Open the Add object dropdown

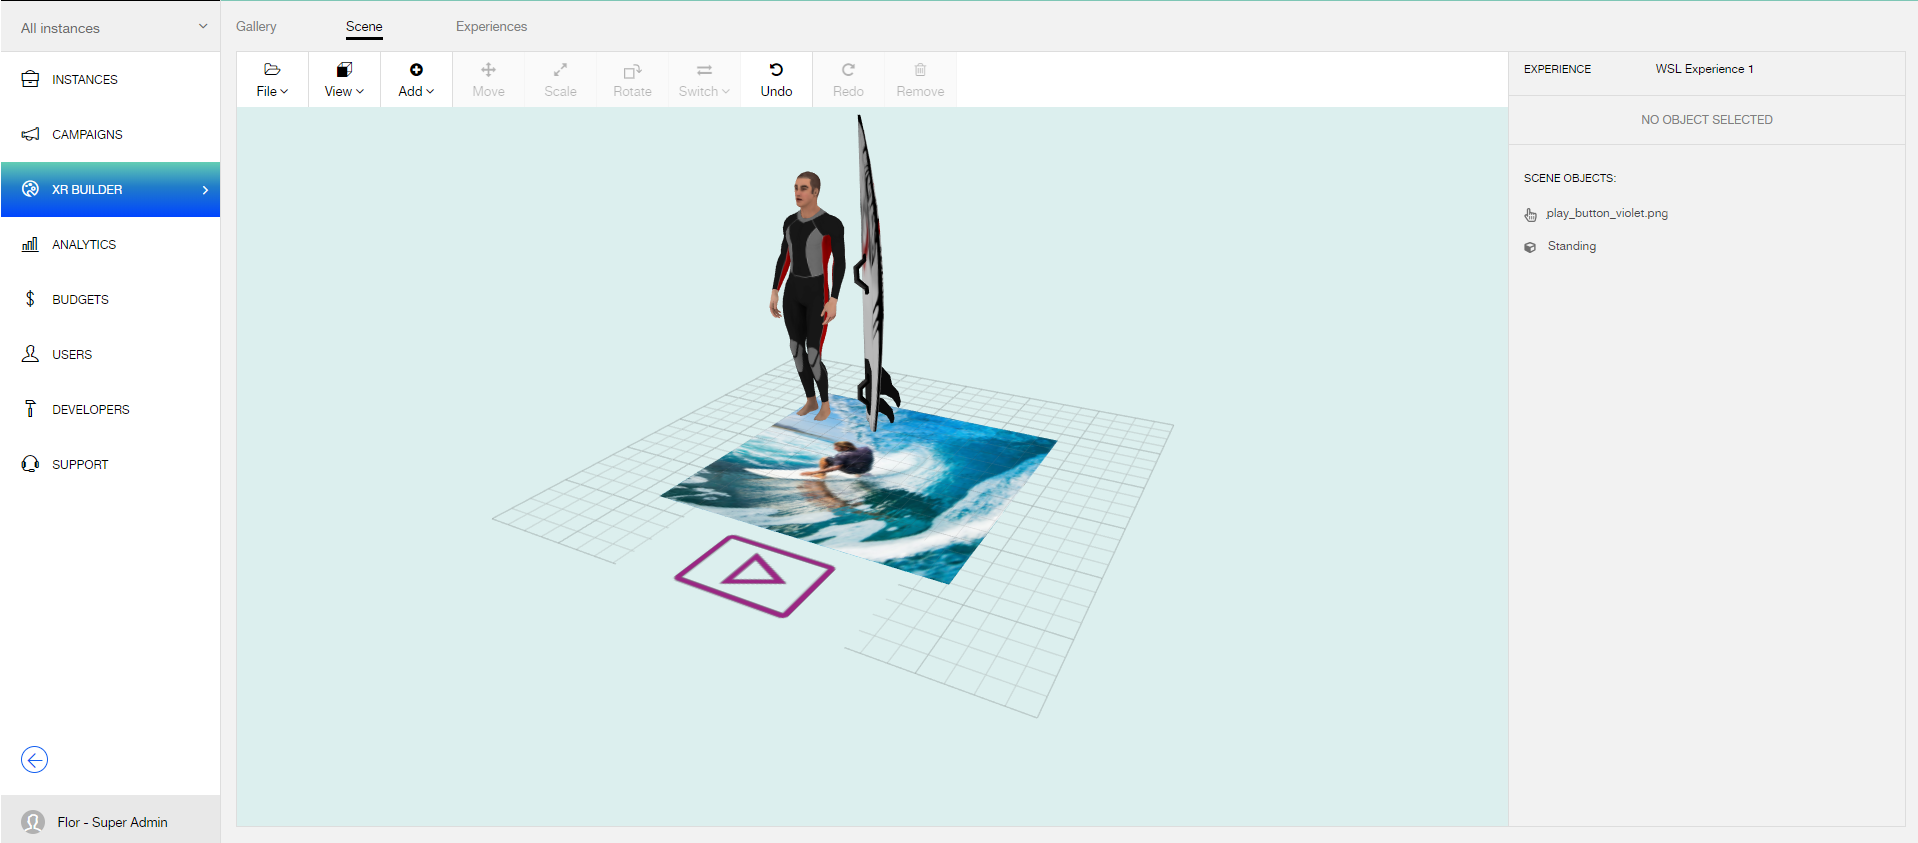pyautogui.click(x=416, y=80)
